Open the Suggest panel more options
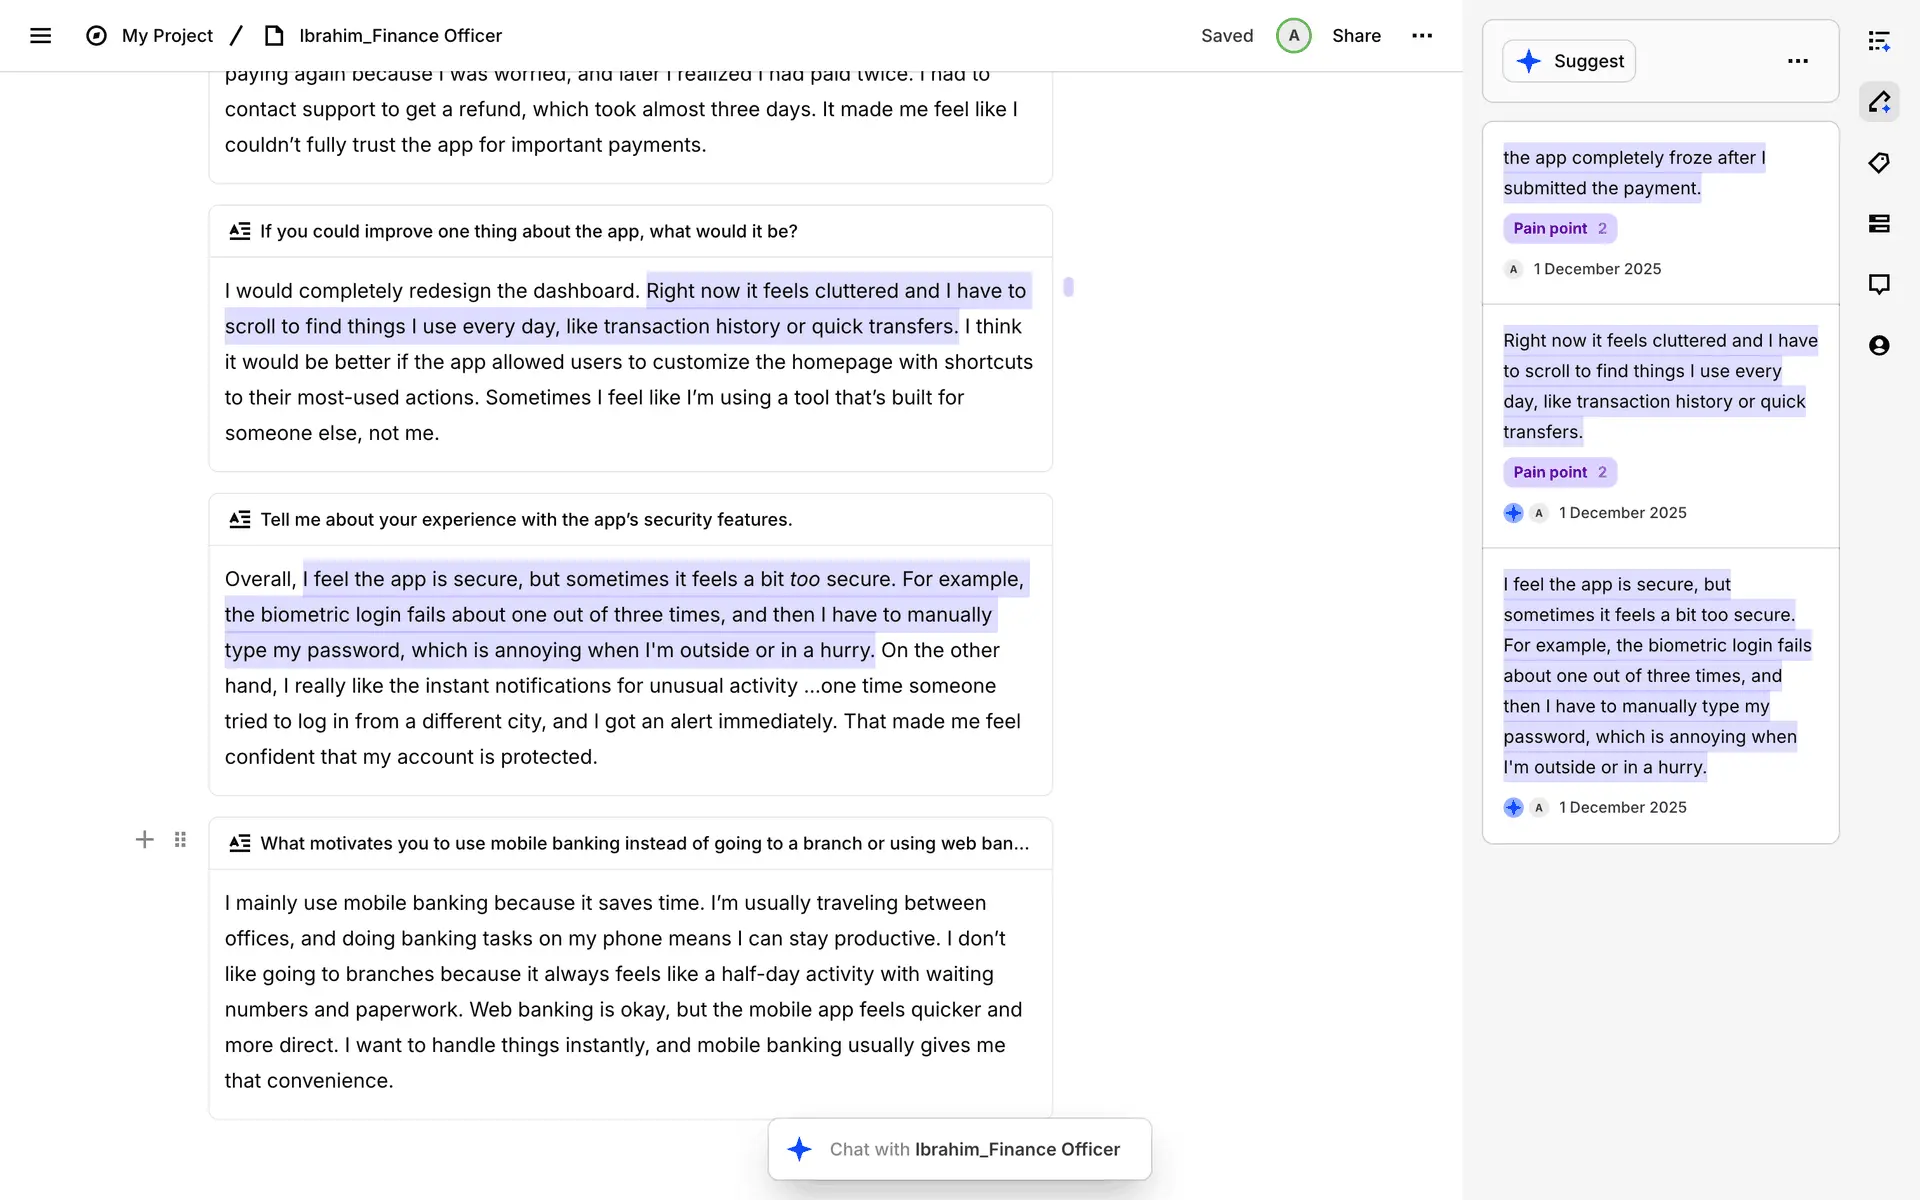Image resolution: width=1920 pixels, height=1200 pixels. (x=1797, y=61)
